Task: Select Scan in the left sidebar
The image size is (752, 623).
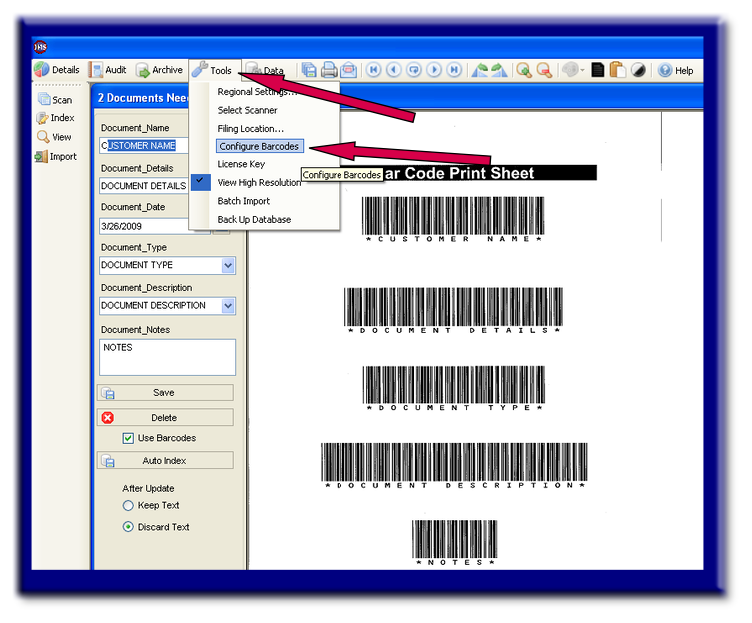Action: [55, 99]
